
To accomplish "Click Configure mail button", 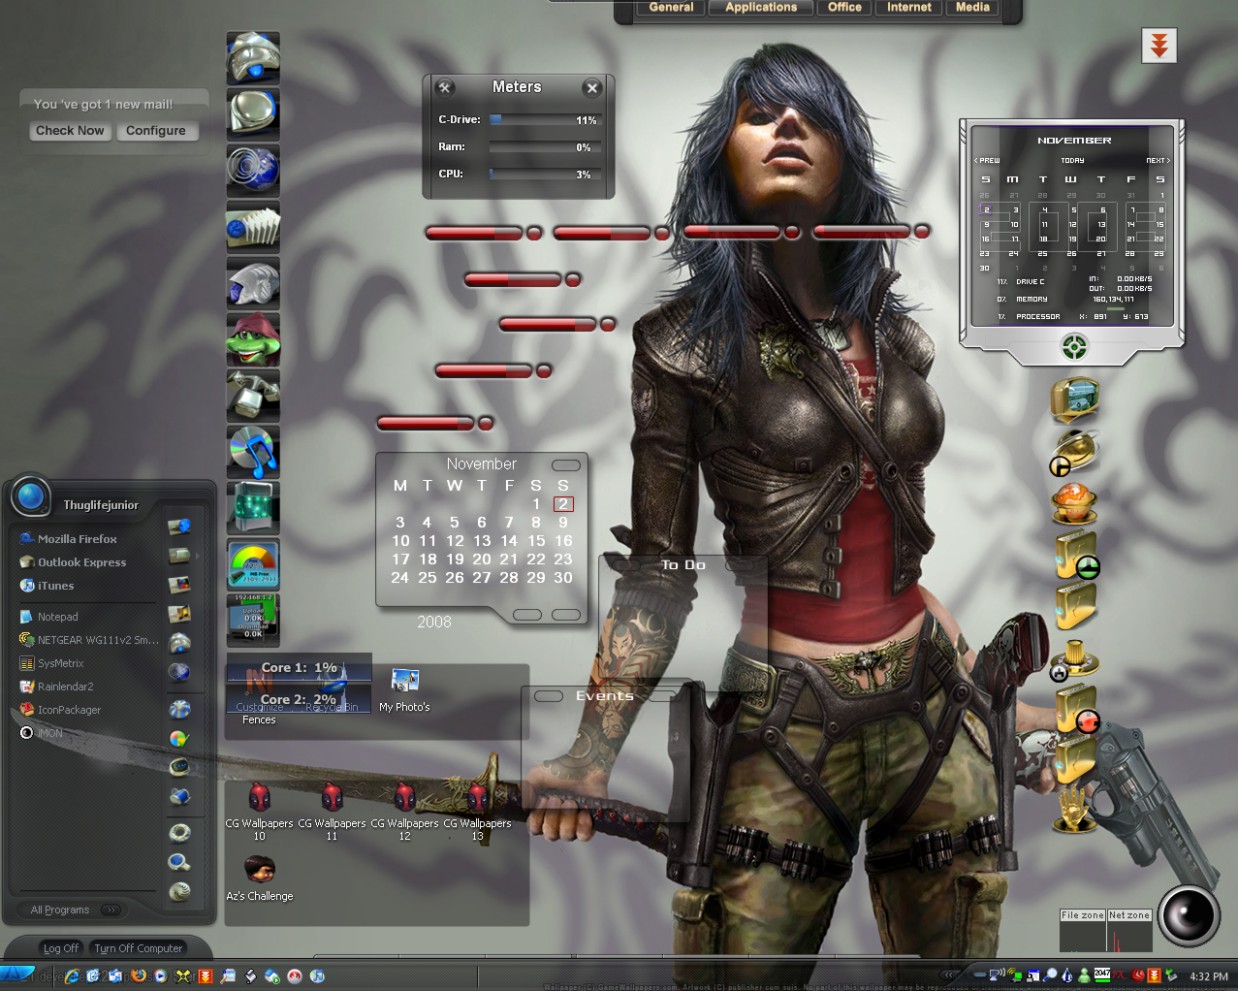I will tap(156, 131).
